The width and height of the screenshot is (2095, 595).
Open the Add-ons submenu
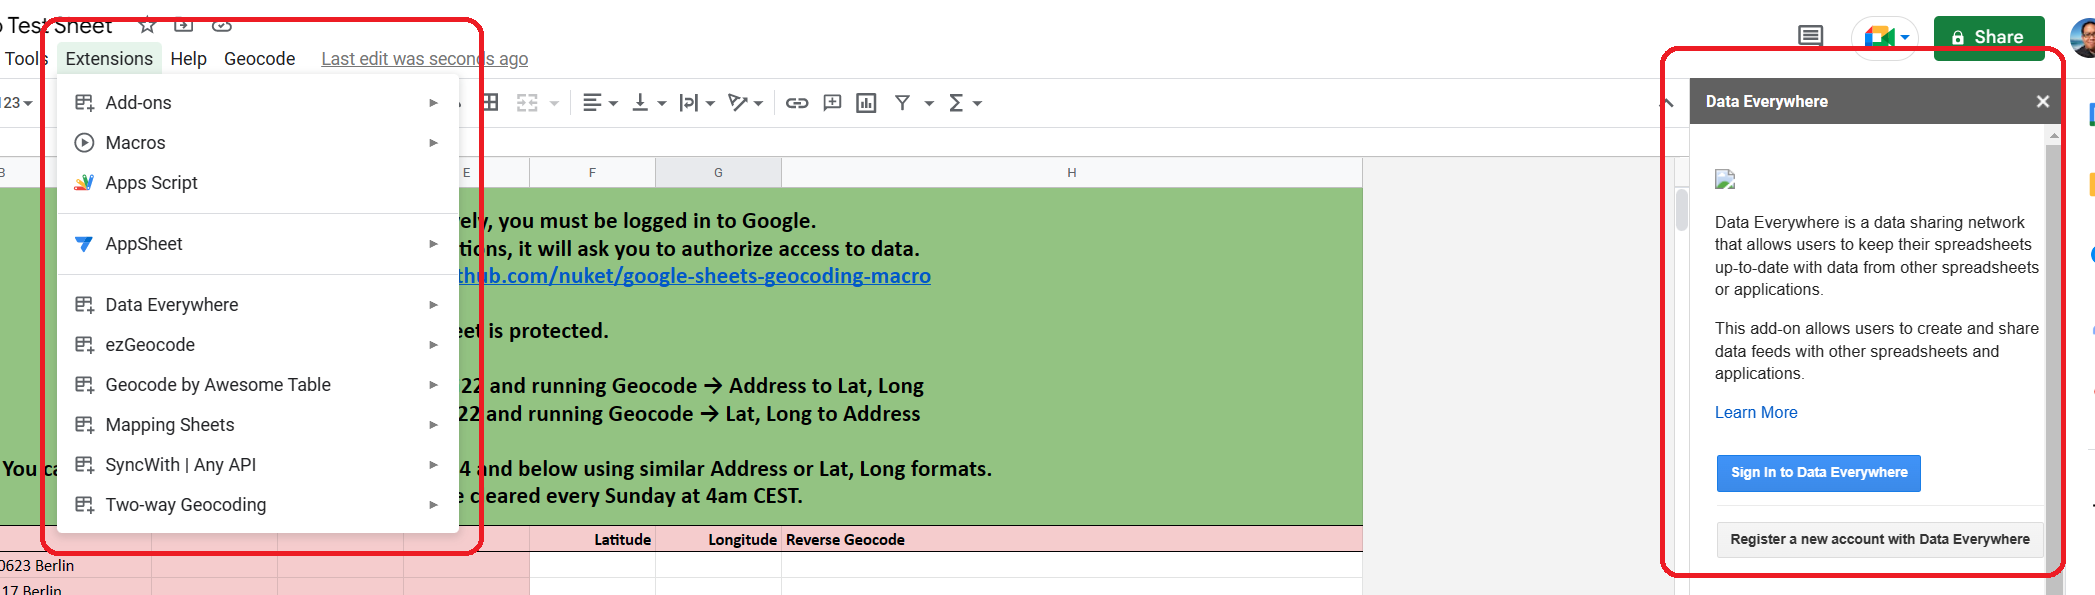coord(258,102)
